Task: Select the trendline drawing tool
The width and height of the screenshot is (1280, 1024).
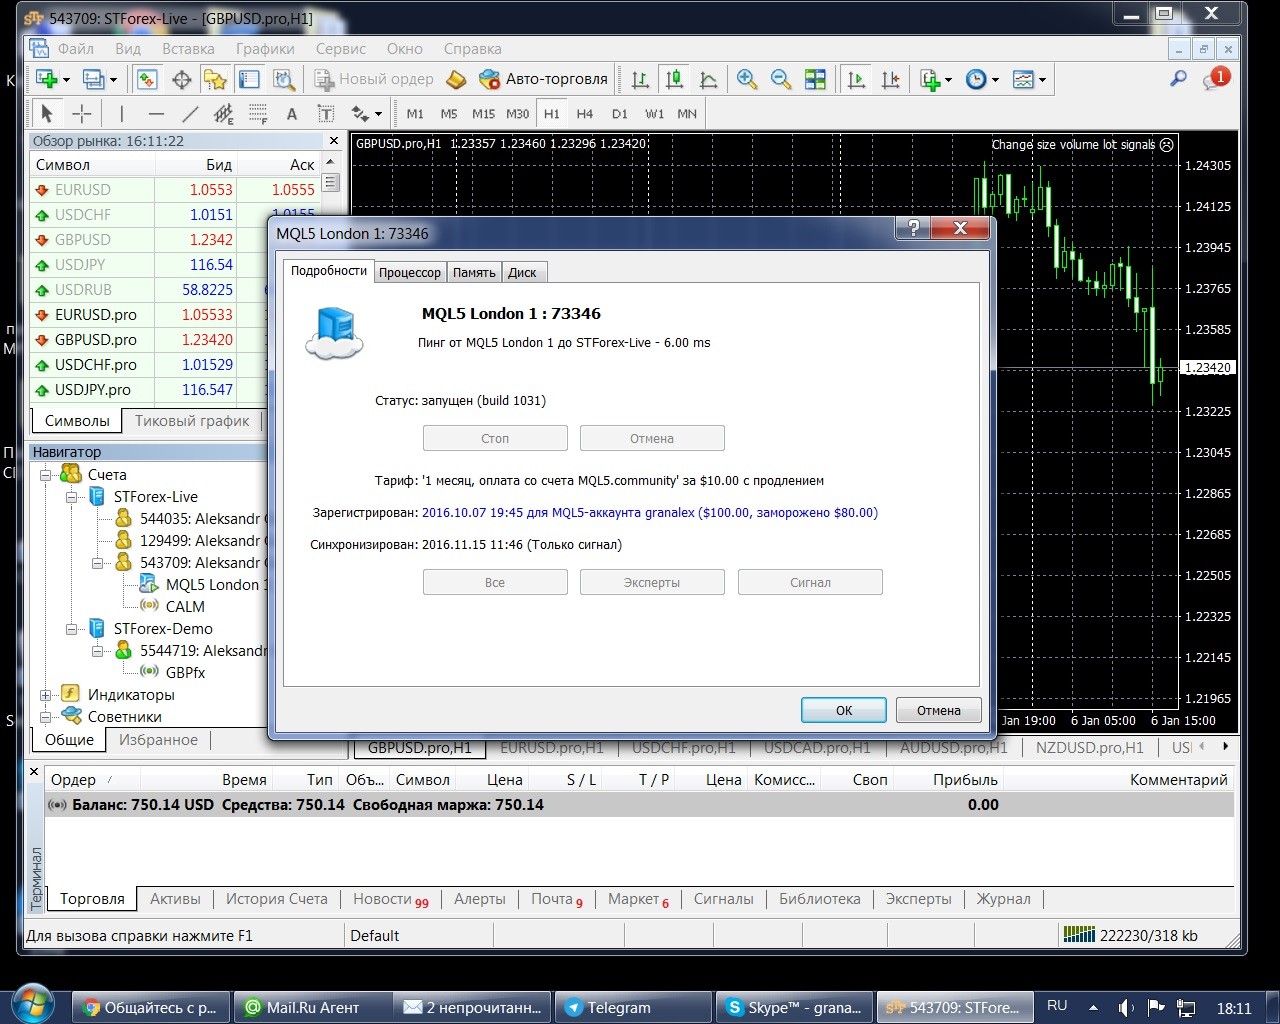Action: click(x=190, y=113)
